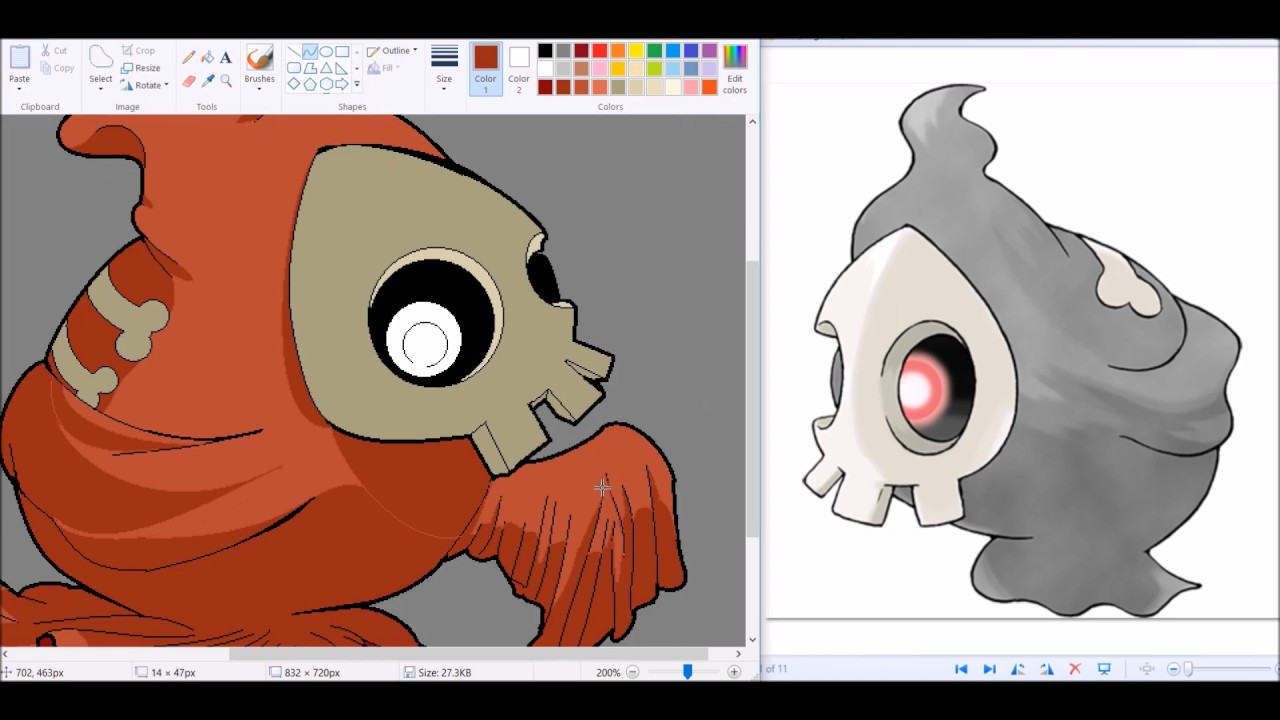
Task: Click the horizontal scrollbar right arrow
Action: tap(738, 654)
